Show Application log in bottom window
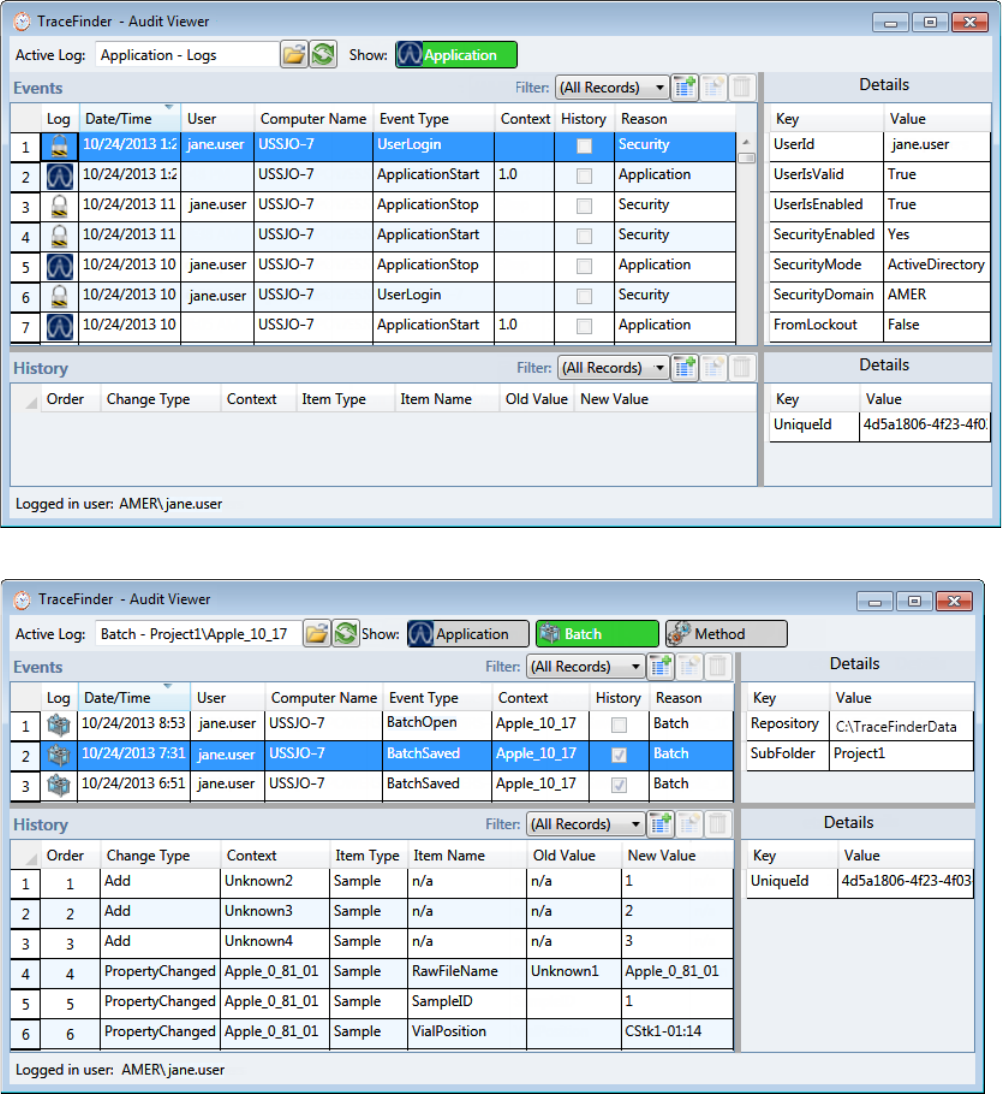The image size is (1002, 1094). [468, 634]
